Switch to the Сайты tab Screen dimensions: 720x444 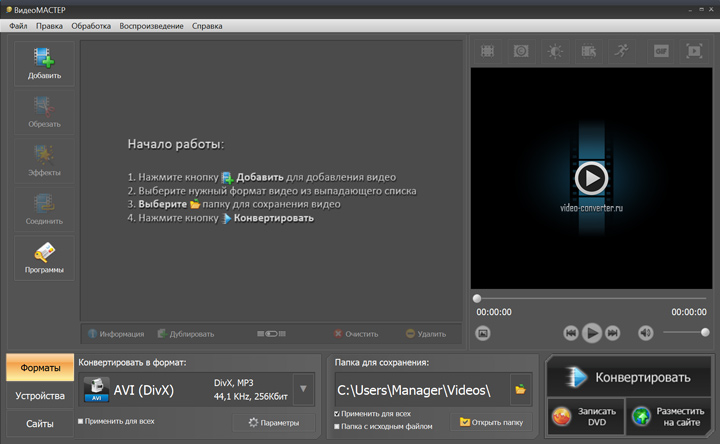coord(40,423)
